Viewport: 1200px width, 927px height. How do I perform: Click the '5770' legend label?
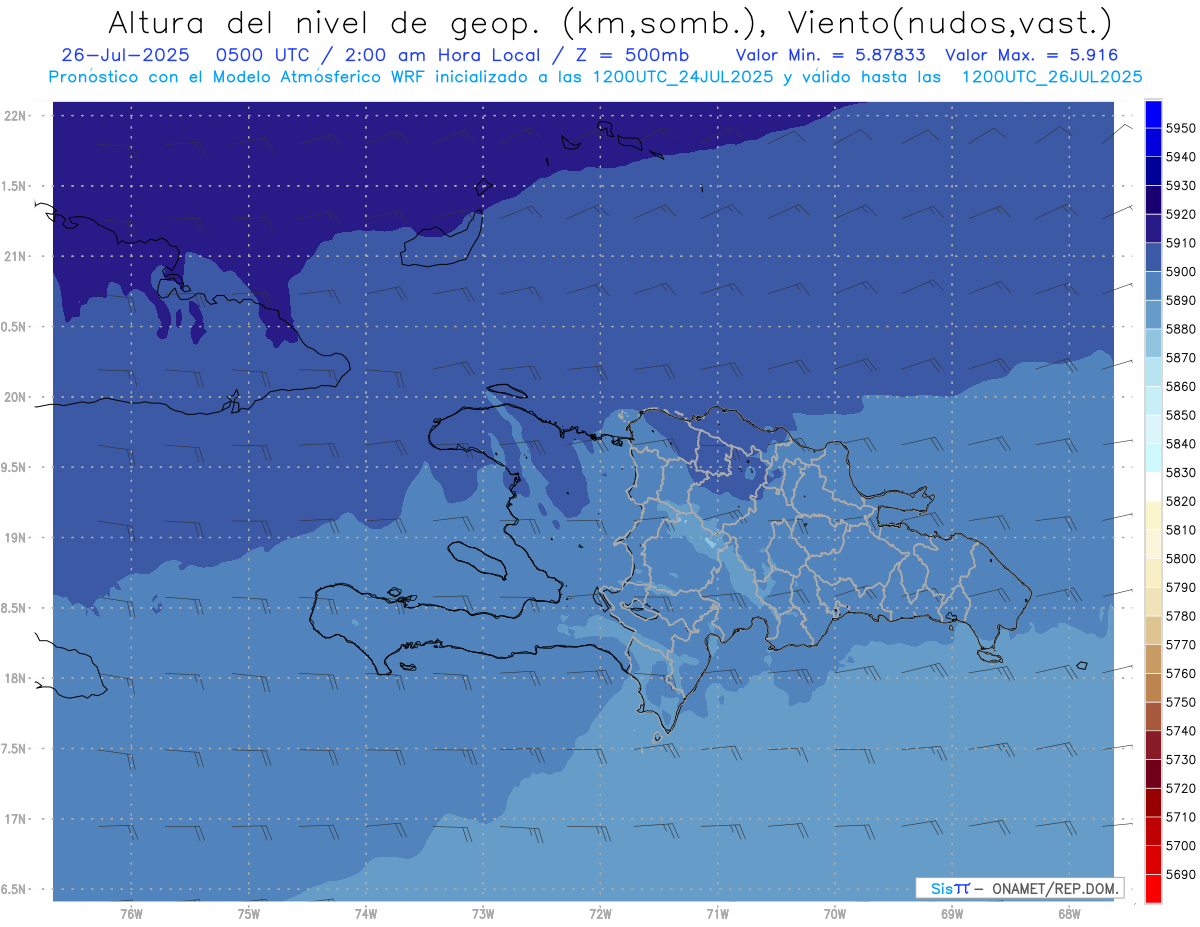pos(1180,645)
